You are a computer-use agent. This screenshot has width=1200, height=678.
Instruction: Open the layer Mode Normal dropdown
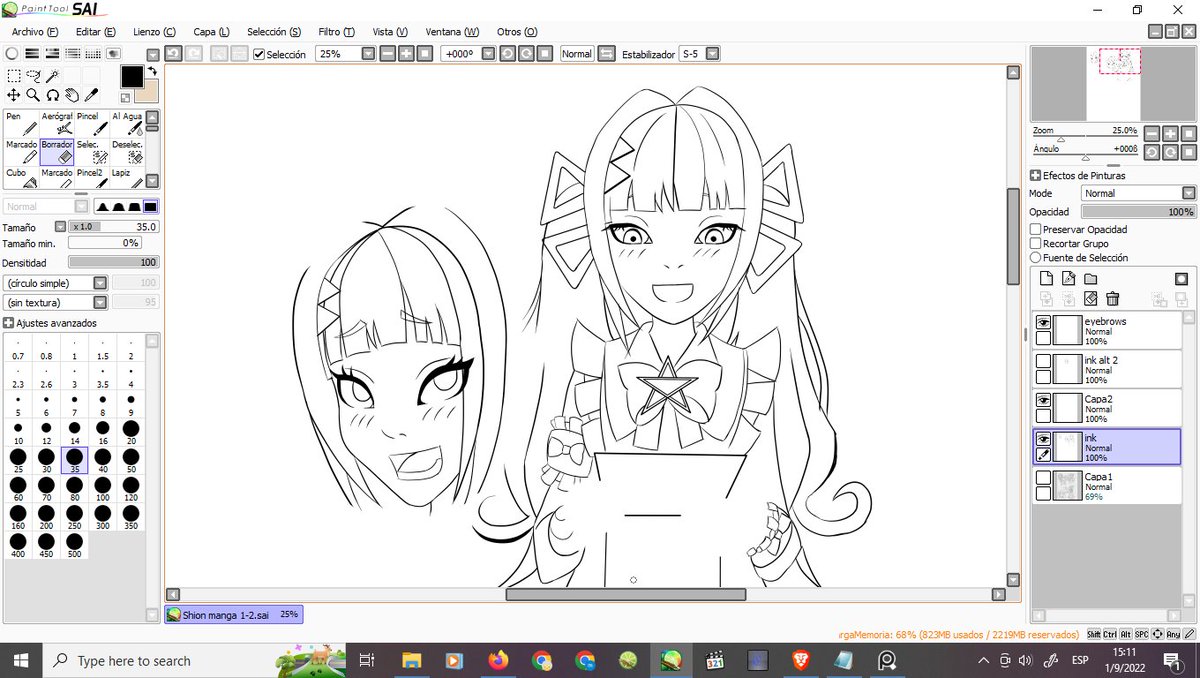pos(1188,193)
